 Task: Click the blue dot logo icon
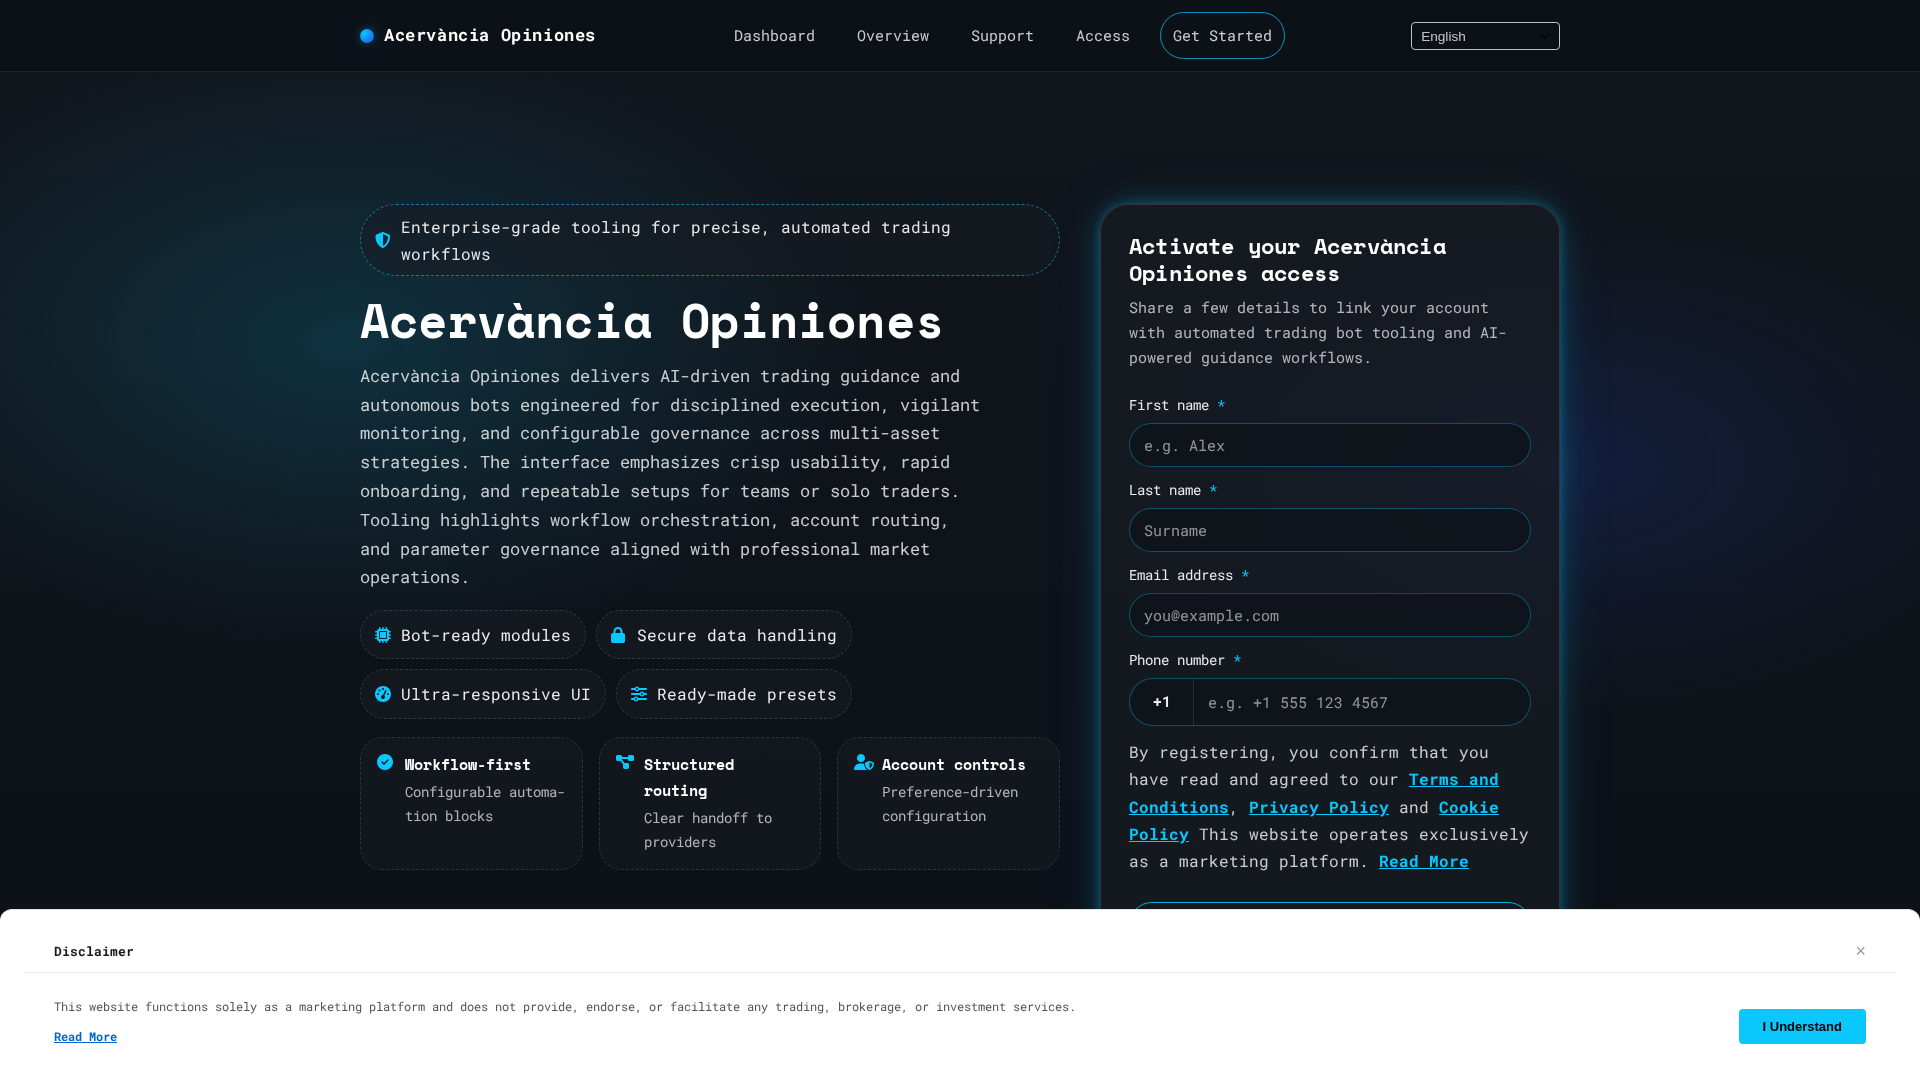coord(367,36)
